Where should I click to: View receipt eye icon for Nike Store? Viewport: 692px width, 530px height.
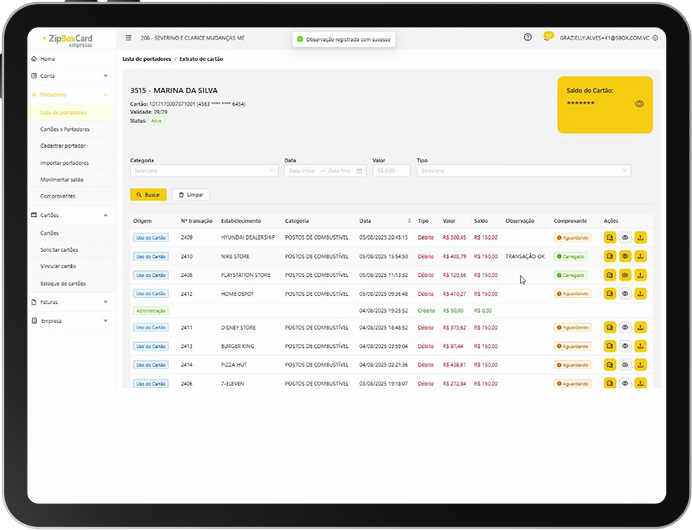pyautogui.click(x=625, y=256)
